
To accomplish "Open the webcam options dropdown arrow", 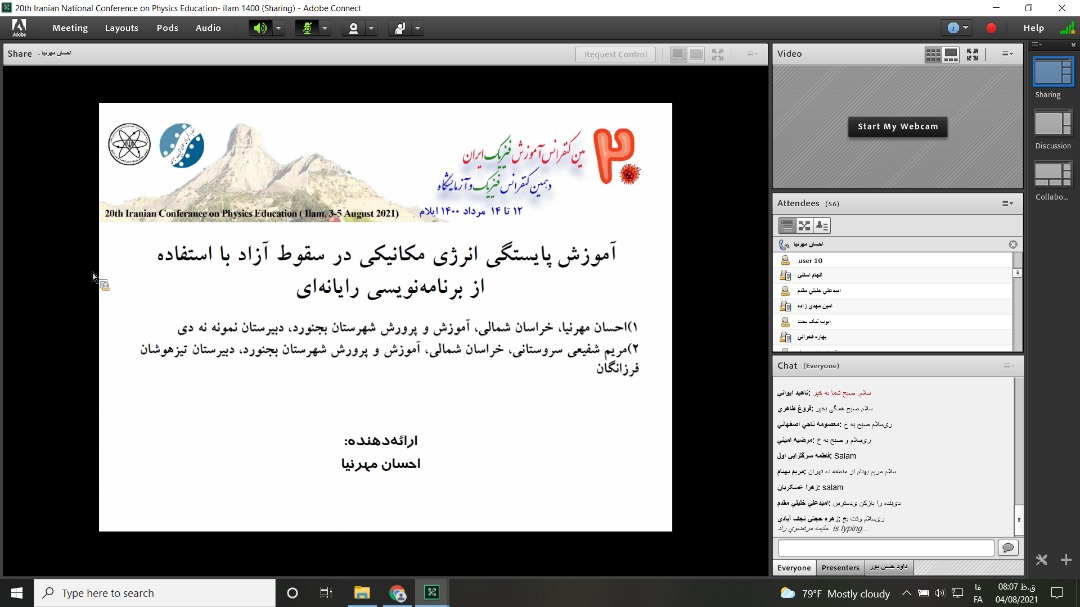I will [x=371, y=28].
